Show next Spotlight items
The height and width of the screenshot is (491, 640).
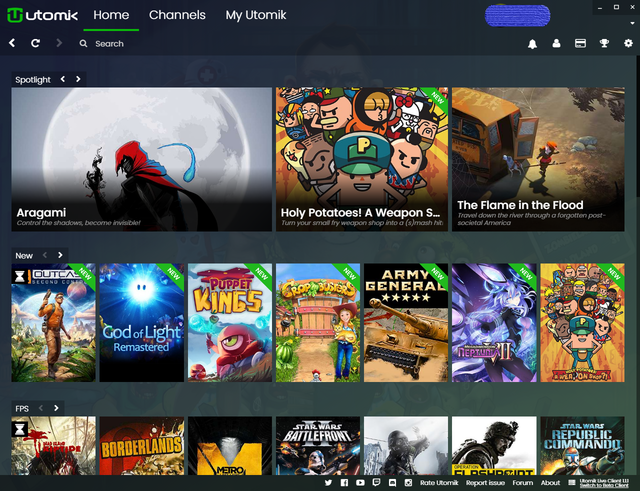pyautogui.click(x=78, y=79)
